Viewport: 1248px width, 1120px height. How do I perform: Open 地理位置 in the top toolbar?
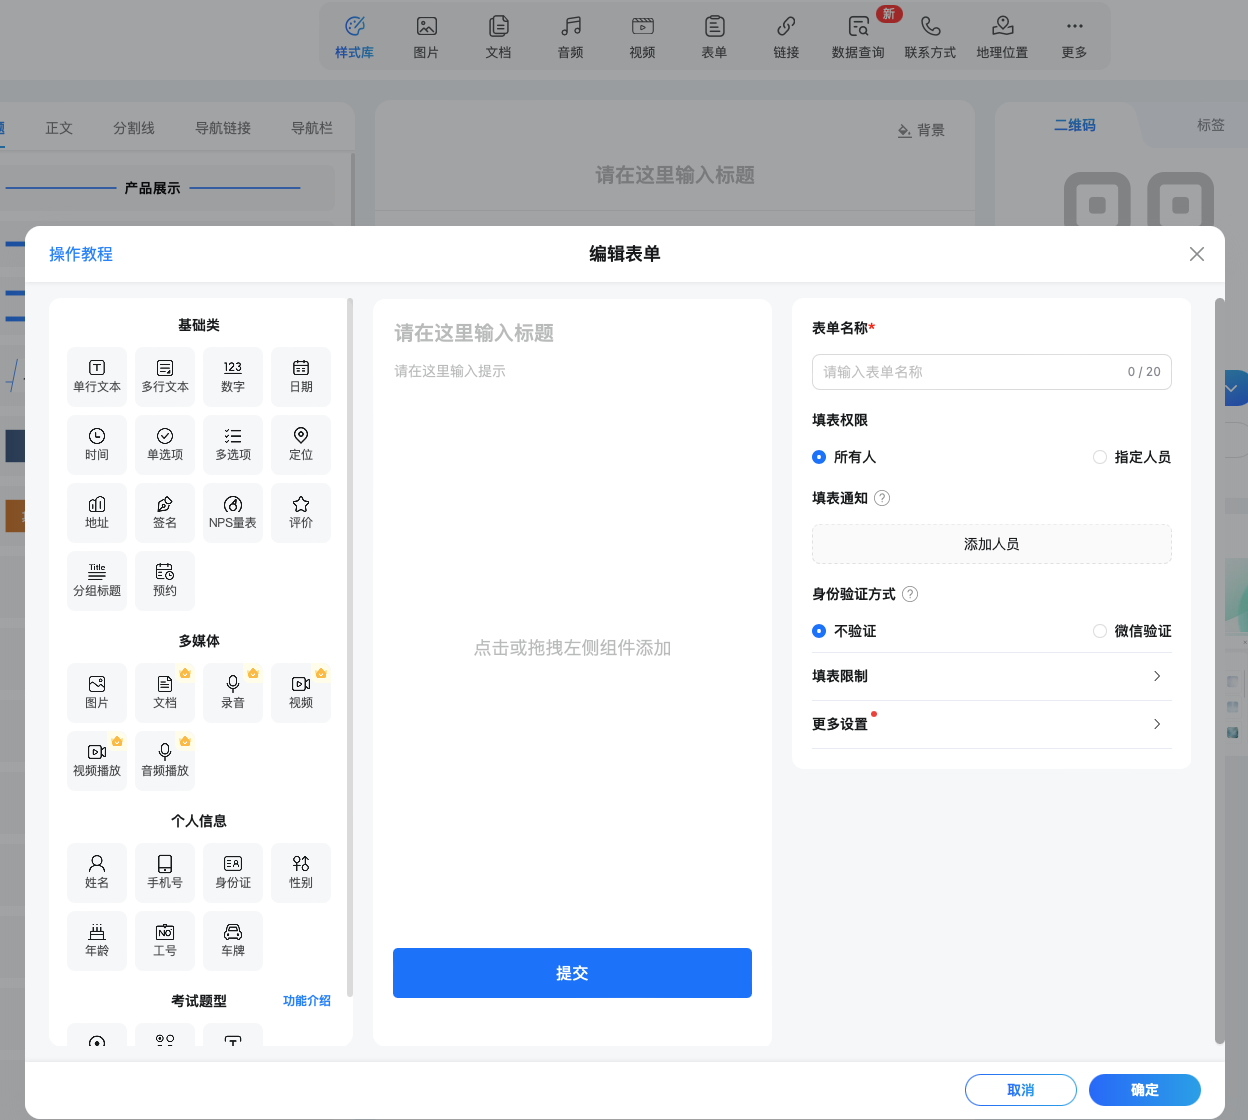(1002, 36)
